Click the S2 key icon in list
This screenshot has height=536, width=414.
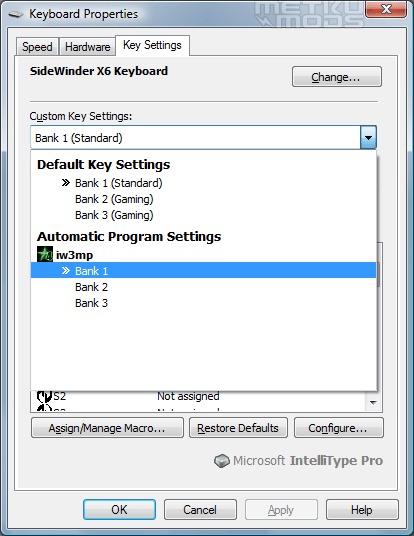pos(44,396)
